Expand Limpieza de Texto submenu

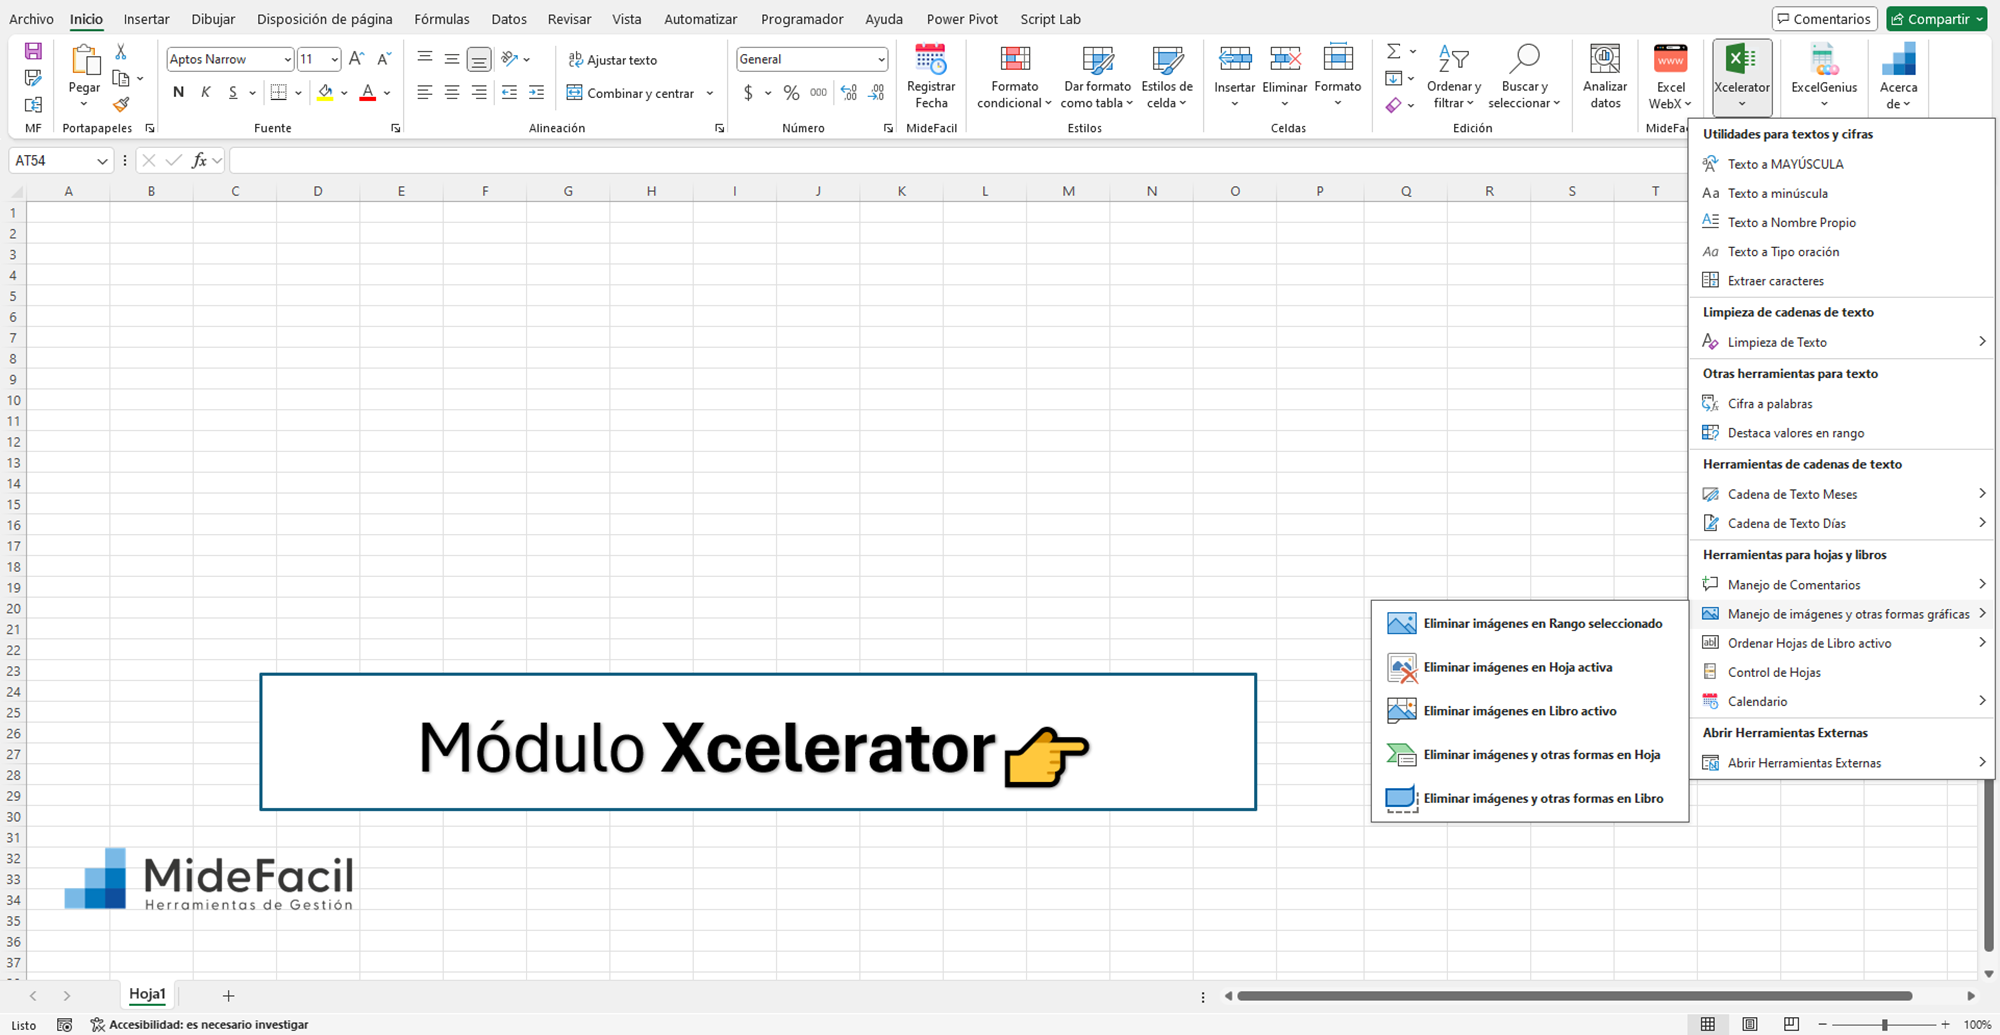1841,342
